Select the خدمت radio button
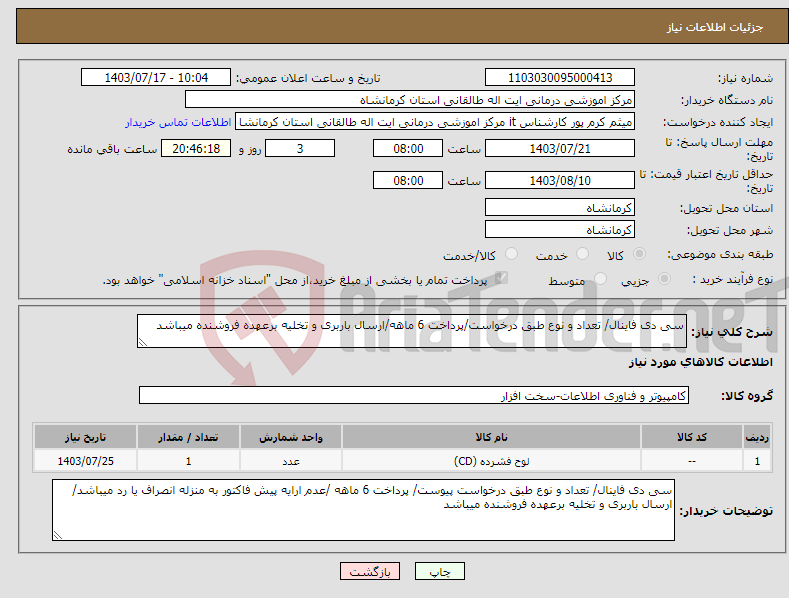The height and width of the screenshot is (598, 789). point(582,254)
